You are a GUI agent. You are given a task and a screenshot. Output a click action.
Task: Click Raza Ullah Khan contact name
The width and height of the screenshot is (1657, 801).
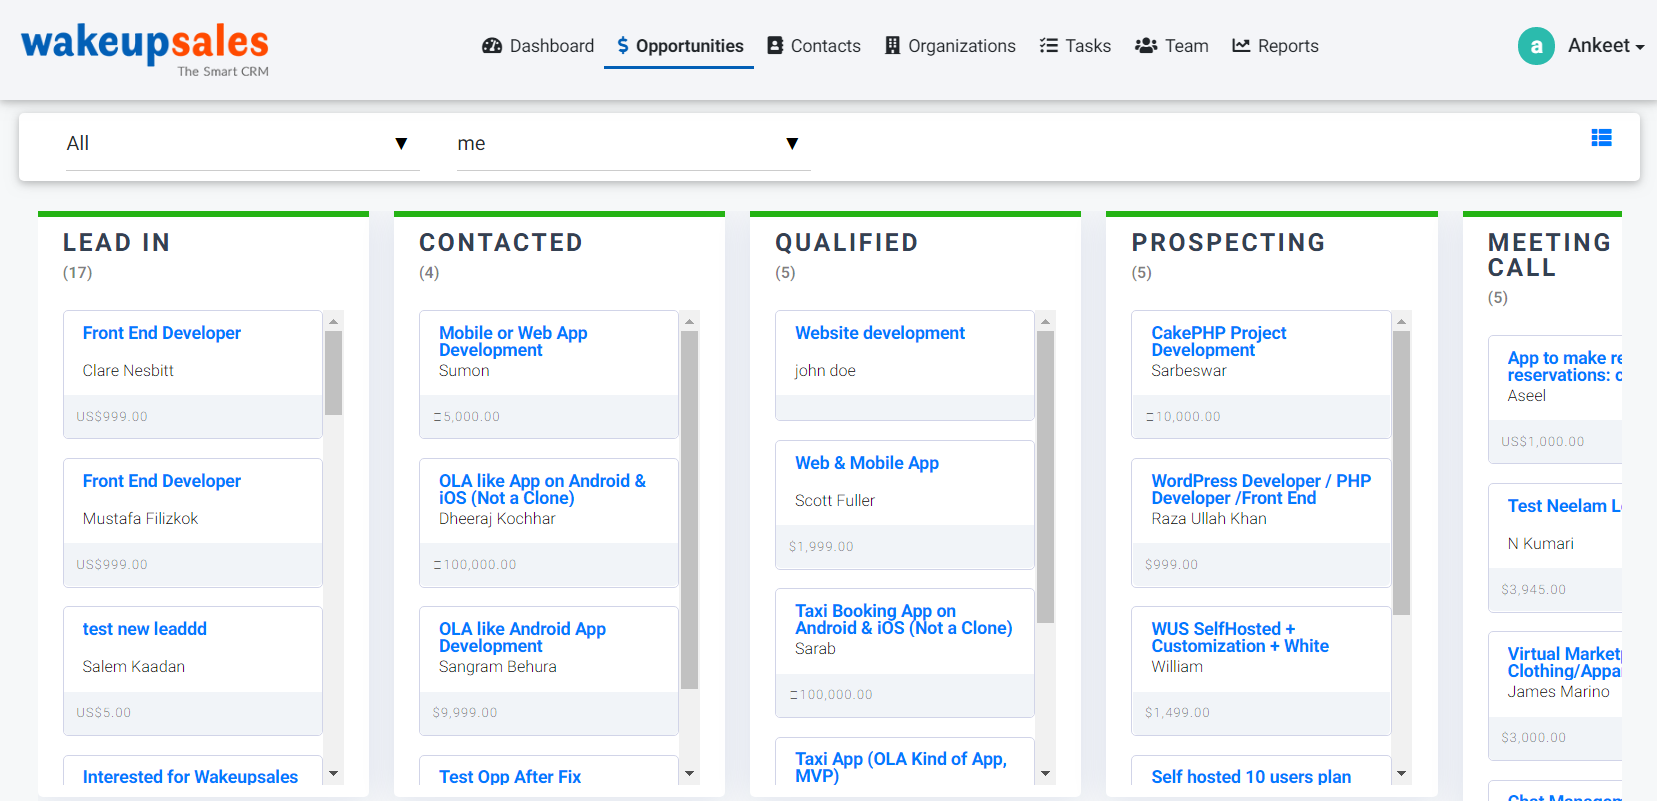click(1209, 519)
